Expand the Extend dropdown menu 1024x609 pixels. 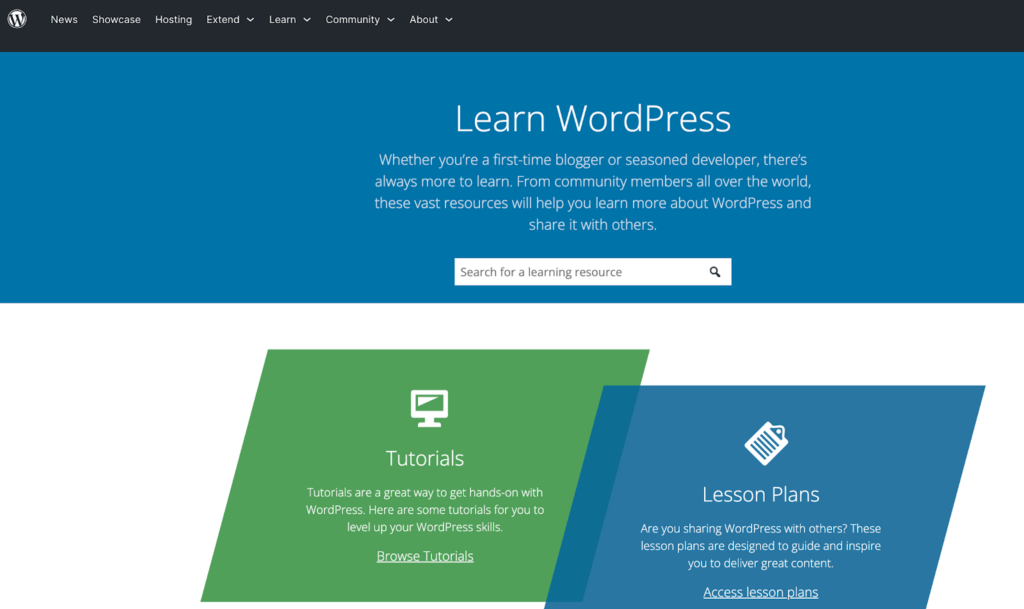pos(230,20)
